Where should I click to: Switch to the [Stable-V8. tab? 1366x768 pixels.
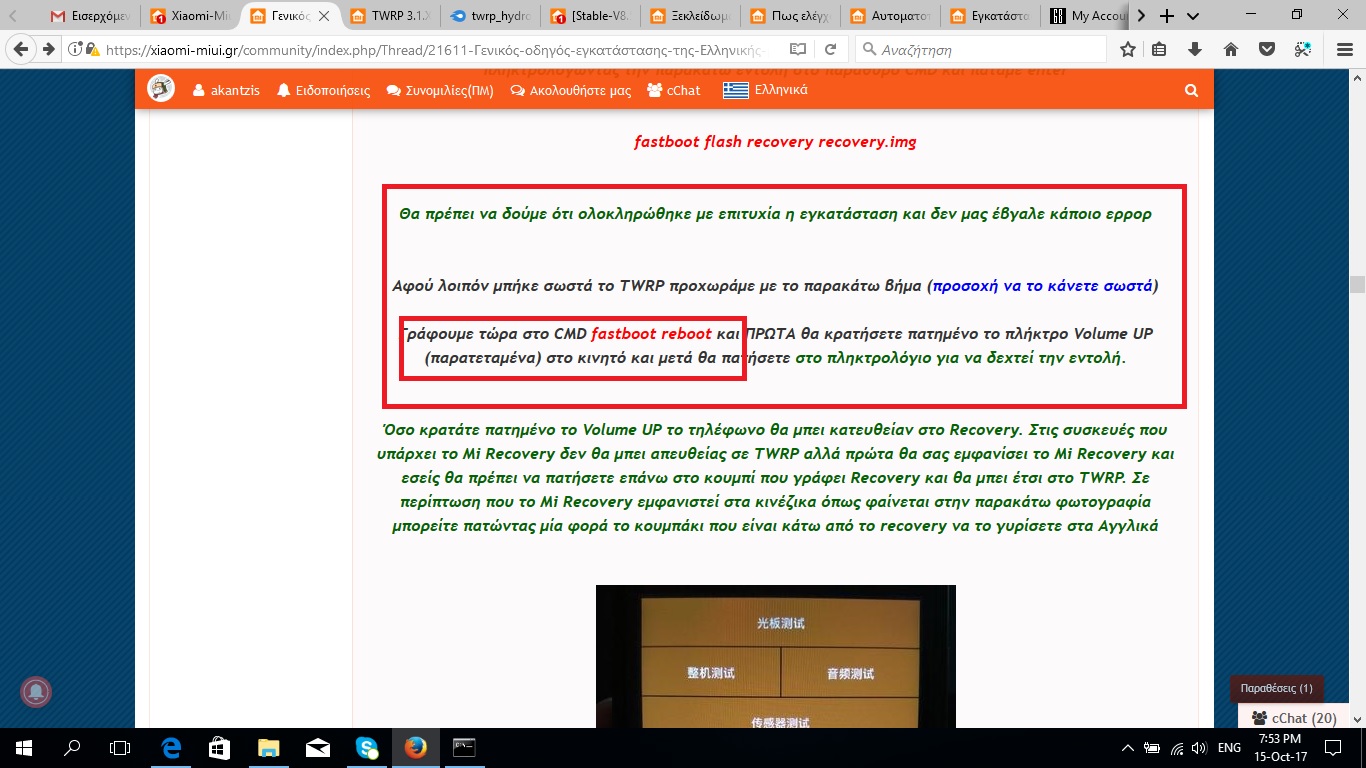point(591,16)
